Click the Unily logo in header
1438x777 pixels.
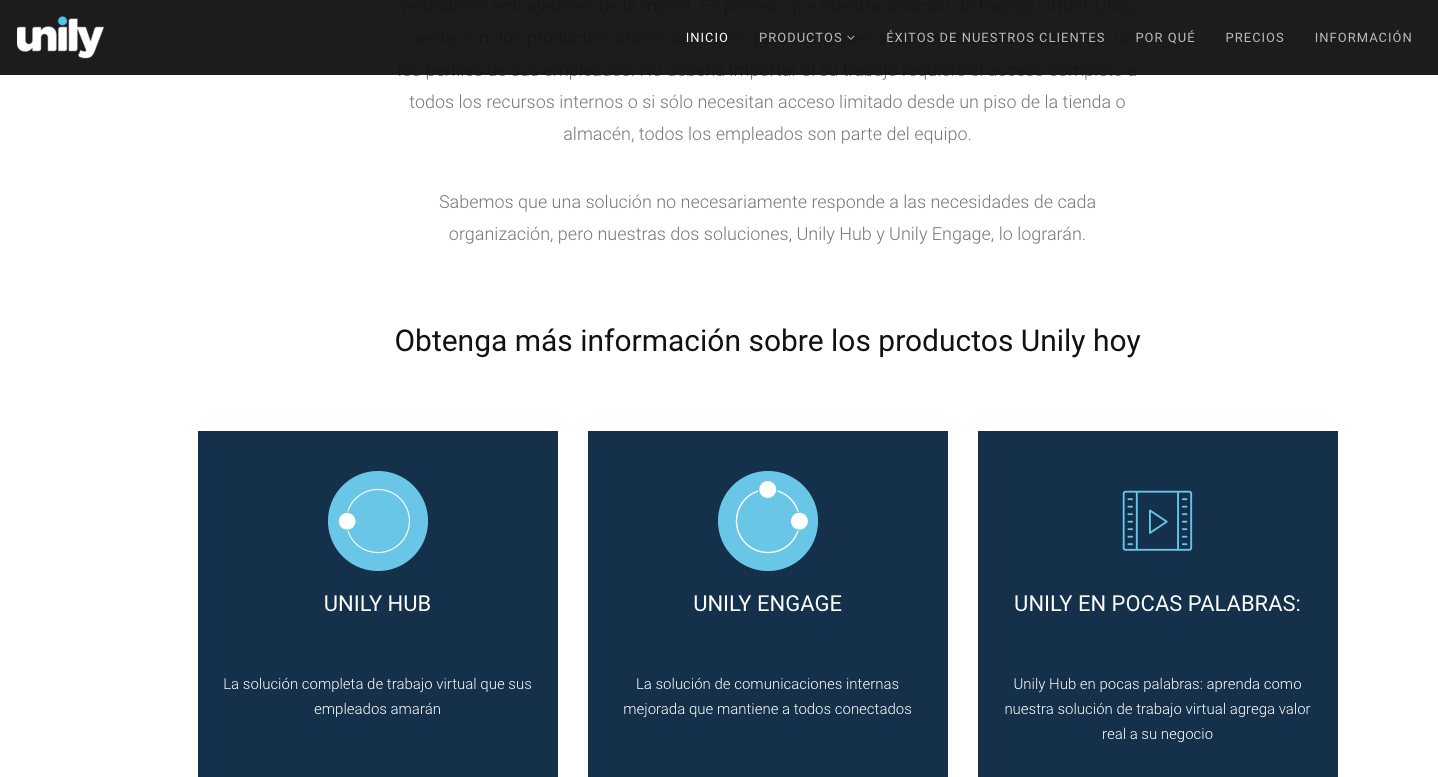[x=60, y=37]
